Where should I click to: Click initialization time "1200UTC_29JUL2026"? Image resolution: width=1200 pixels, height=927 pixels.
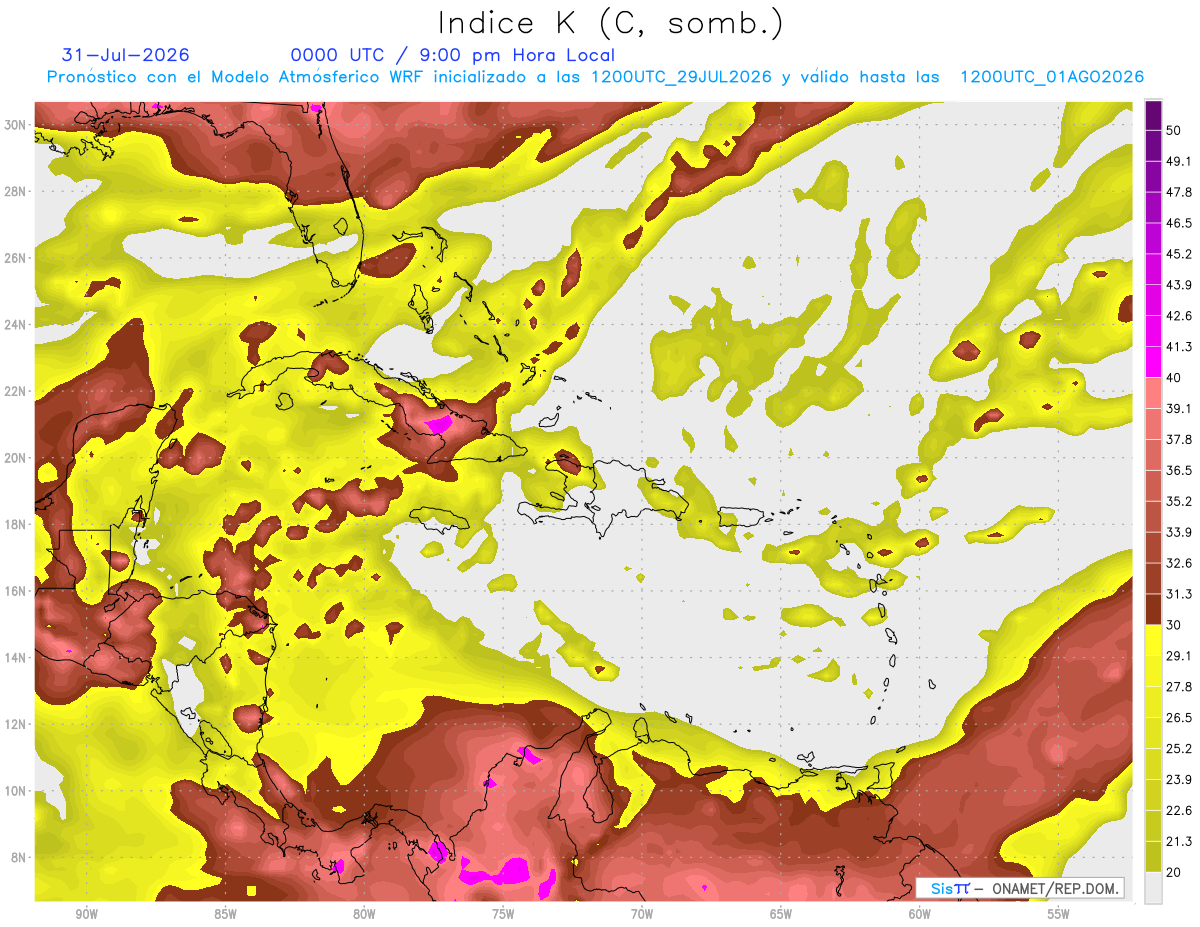coord(681,77)
